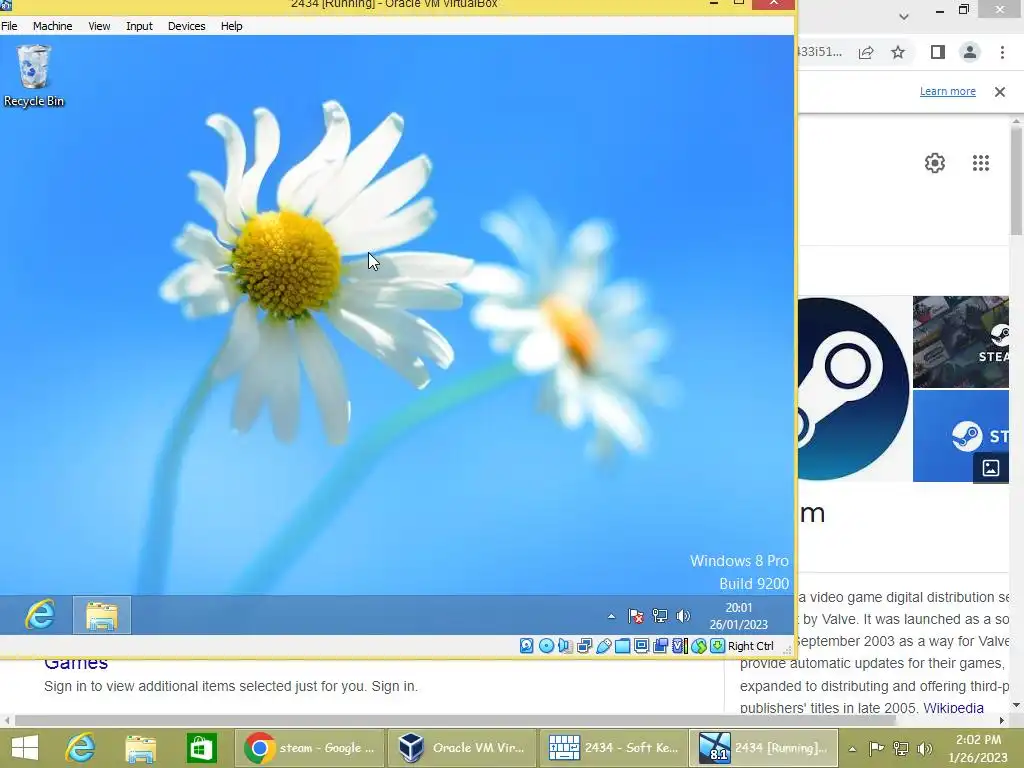1024x768 pixels.
Task: Open Steam games collage thumbnail
Action: coord(961,342)
